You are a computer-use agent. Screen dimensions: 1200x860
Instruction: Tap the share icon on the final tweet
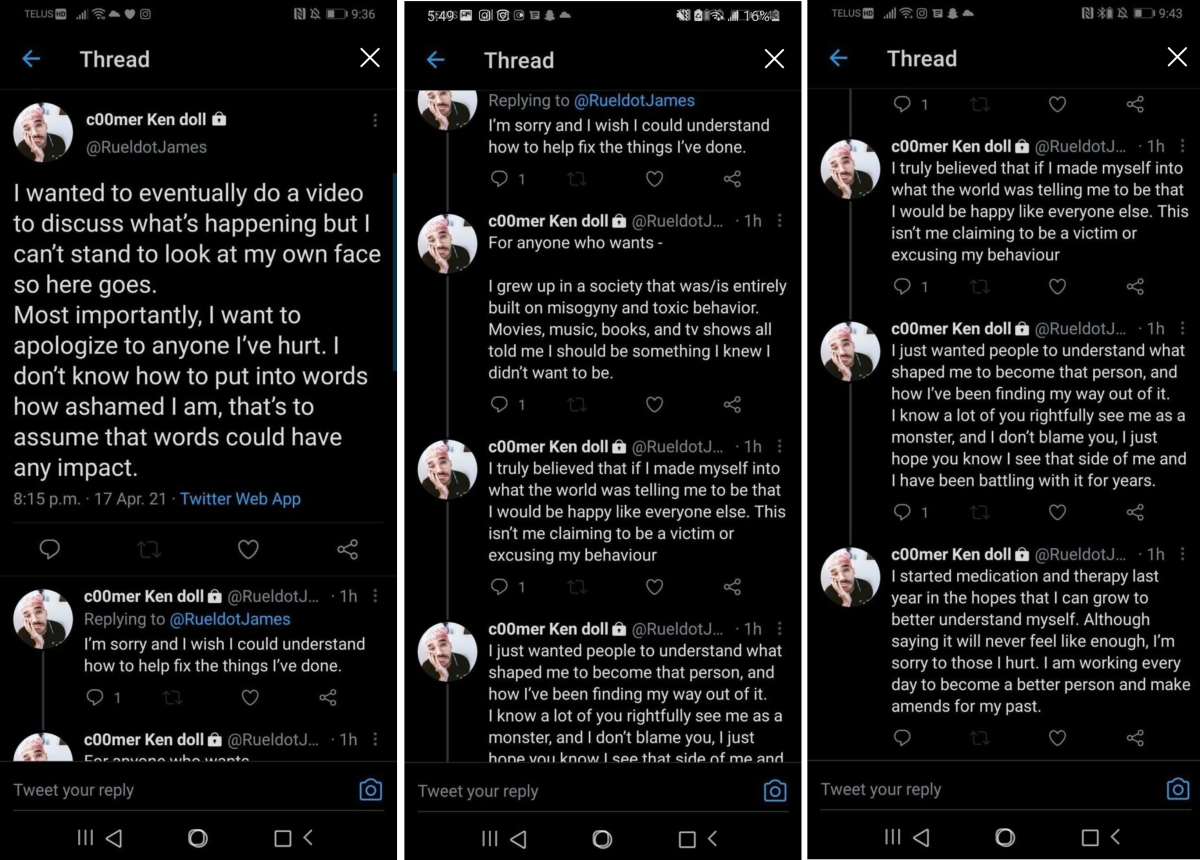coord(1135,738)
